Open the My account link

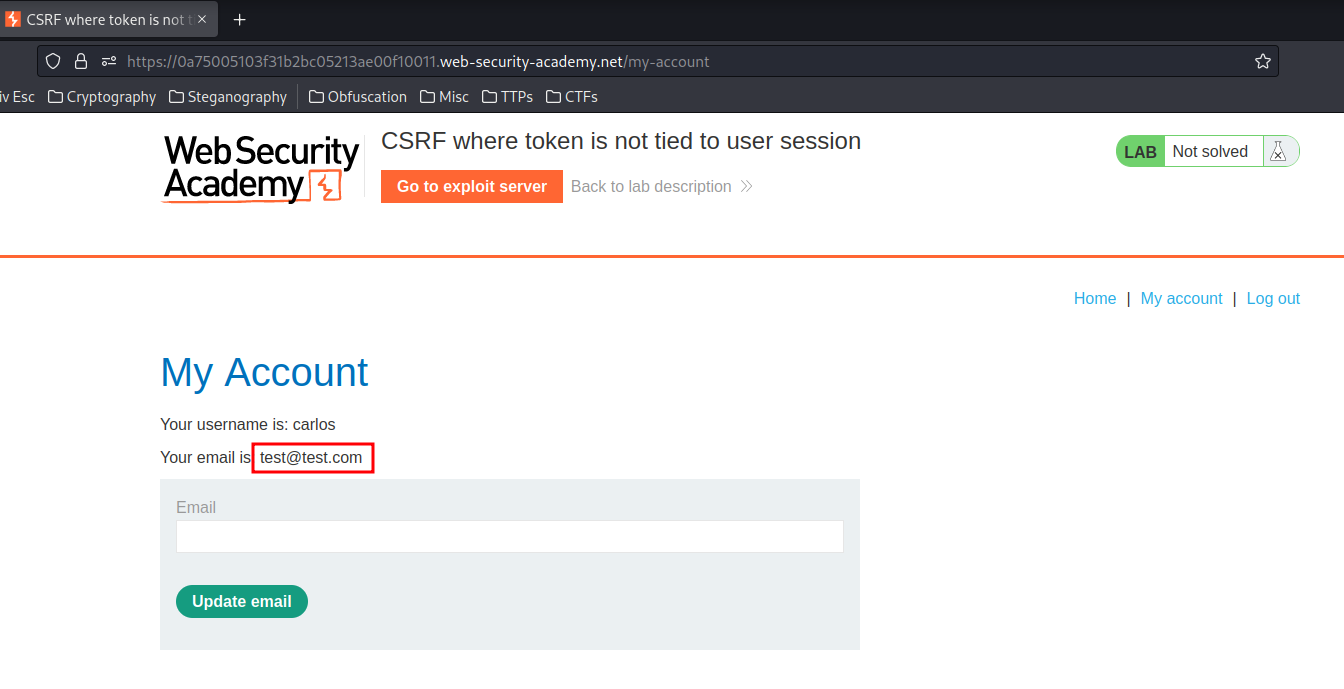(x=1181, y=298)
